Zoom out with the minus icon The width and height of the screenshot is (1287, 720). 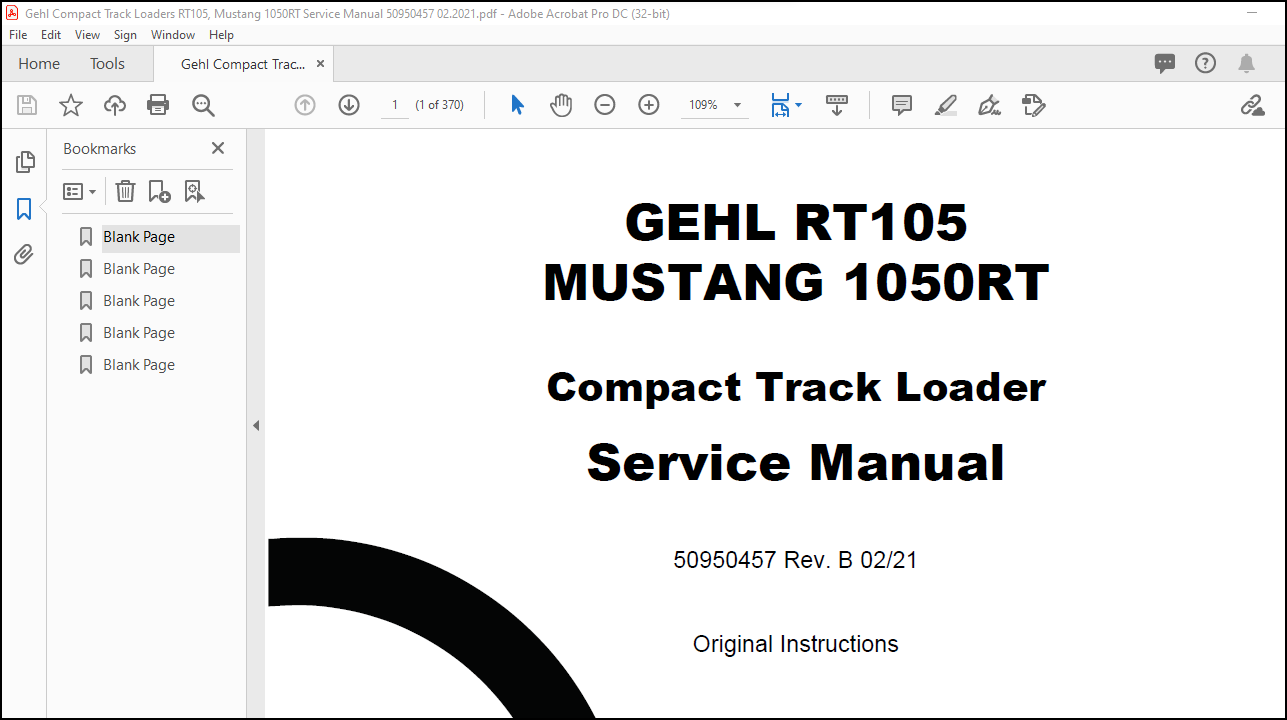605,105
